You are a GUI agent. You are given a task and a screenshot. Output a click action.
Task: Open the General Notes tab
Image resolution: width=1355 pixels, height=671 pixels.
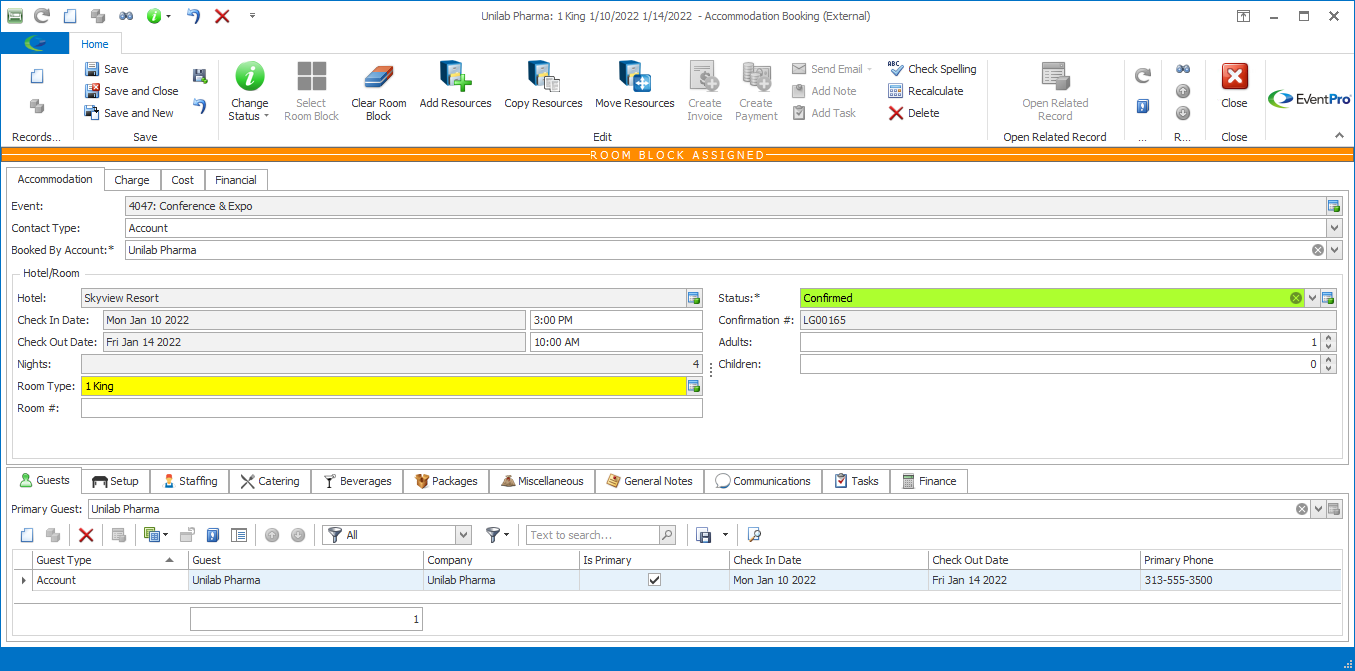(649, 481)
